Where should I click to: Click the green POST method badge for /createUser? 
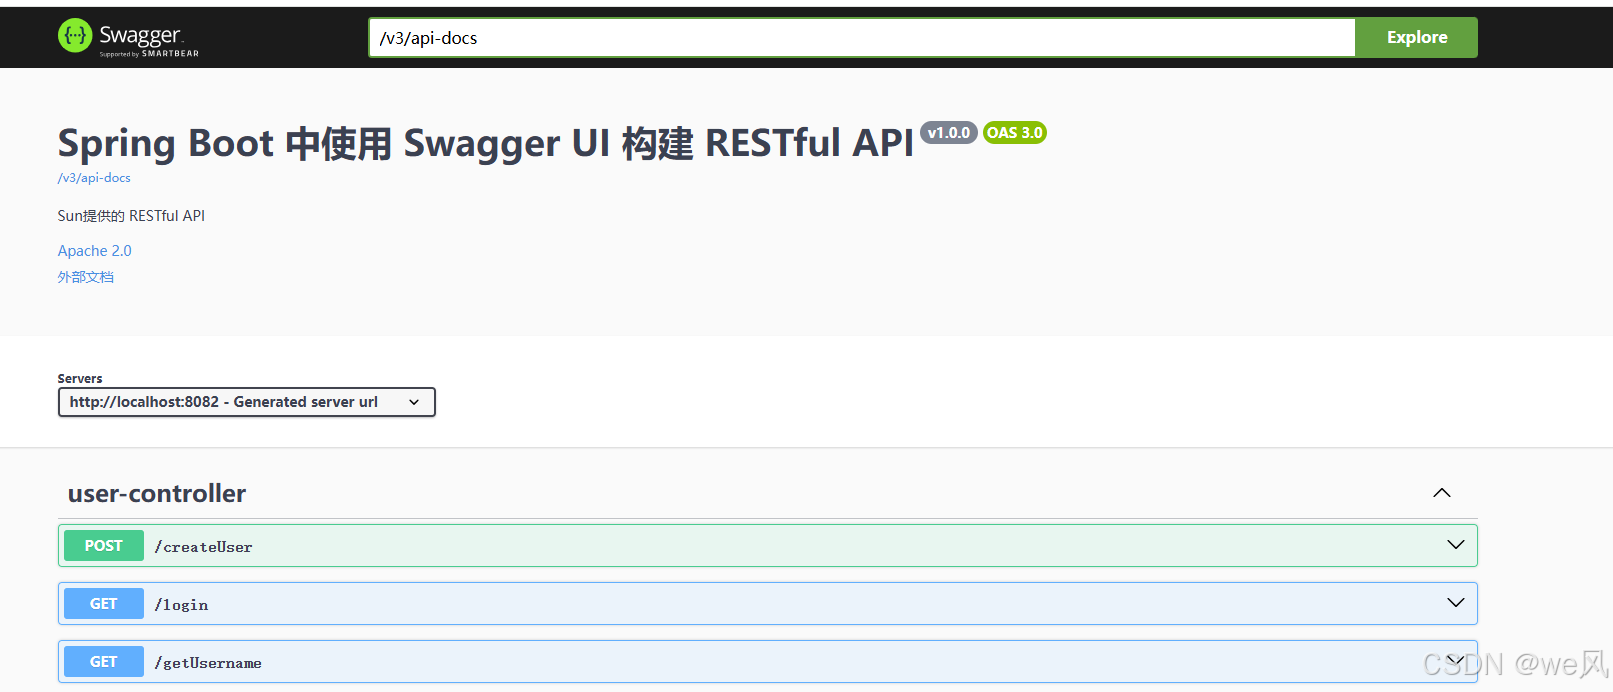[x=103, y=545]
